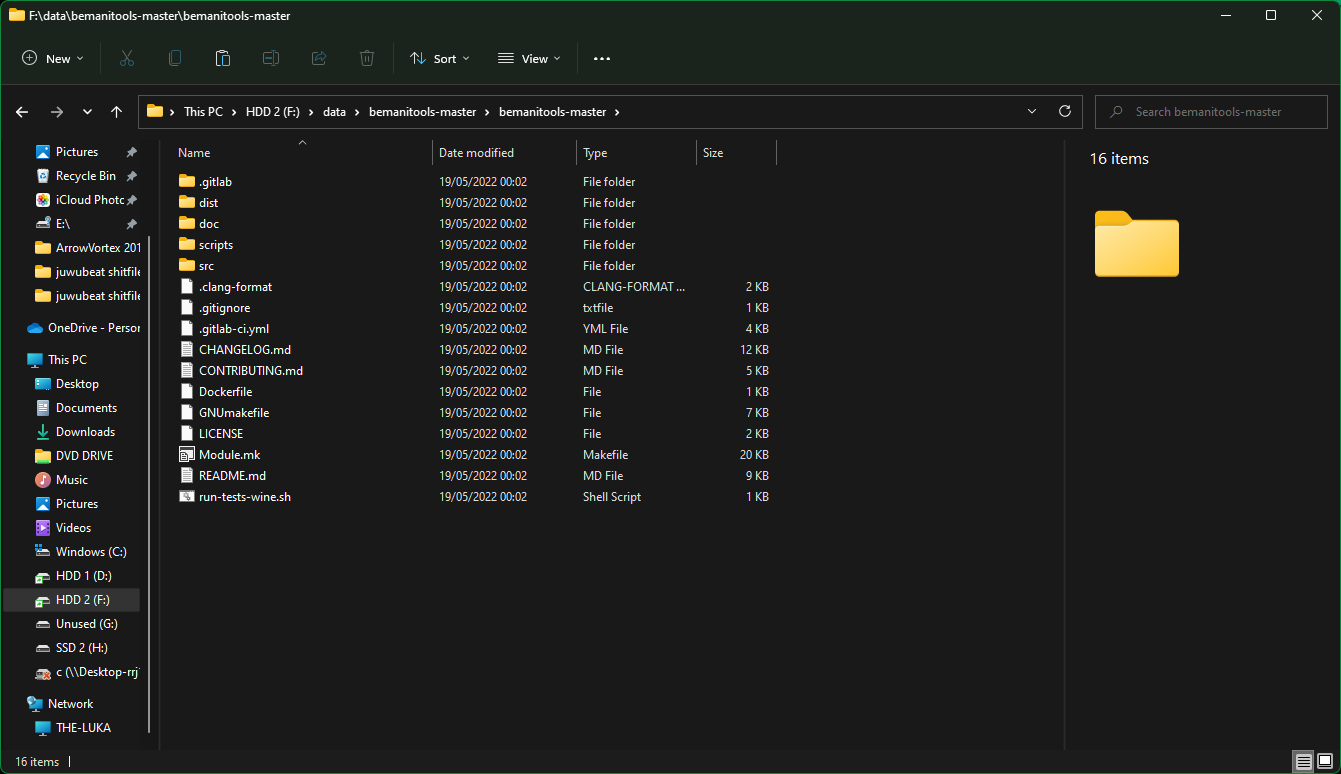Click the Cut scissors icon in toolbar
Viewport: 1341px width, 774px height.
[127, 59]
